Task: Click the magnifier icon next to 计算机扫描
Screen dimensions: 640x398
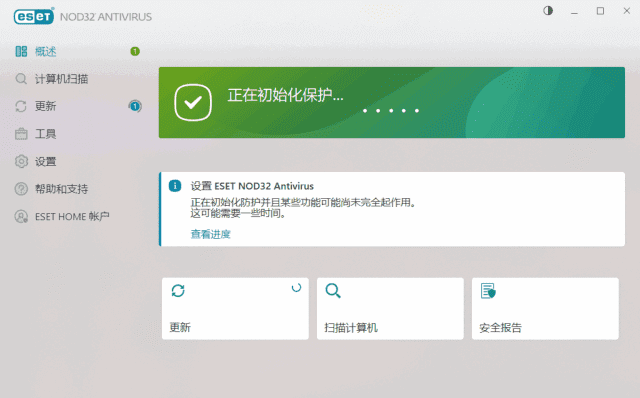Action: click(x=21, y=79)
